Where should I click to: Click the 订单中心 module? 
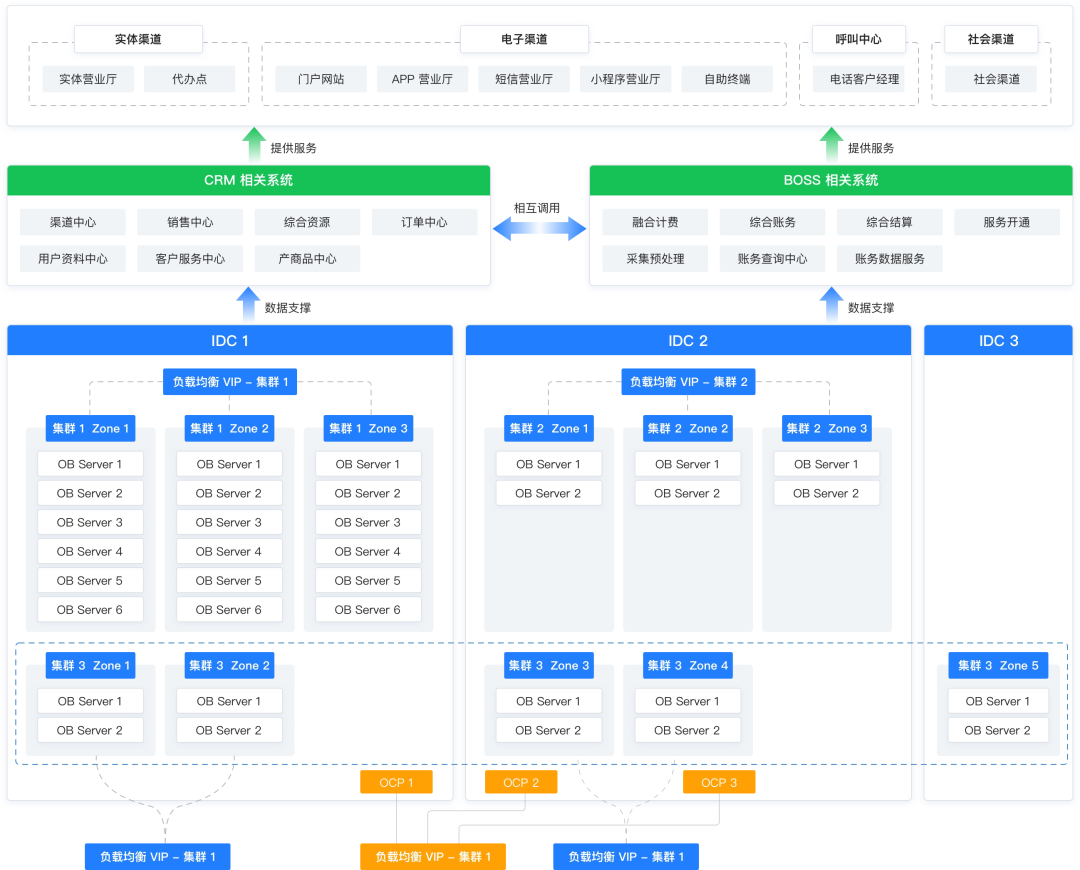[424, 222]
